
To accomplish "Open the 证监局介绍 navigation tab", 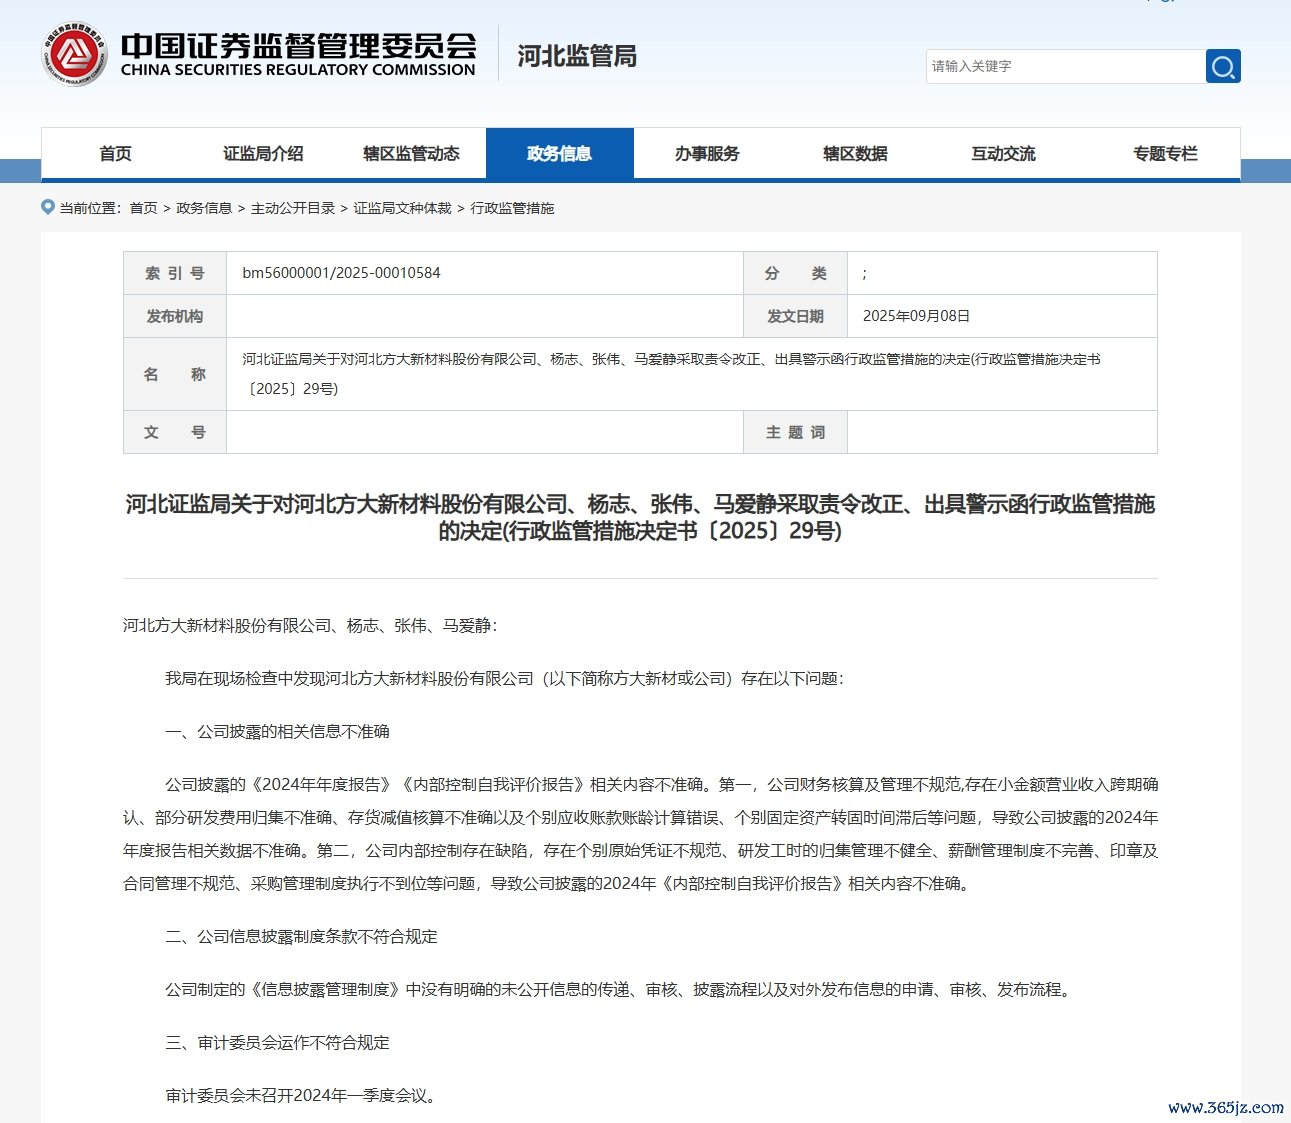I will [x=263, y=153].
